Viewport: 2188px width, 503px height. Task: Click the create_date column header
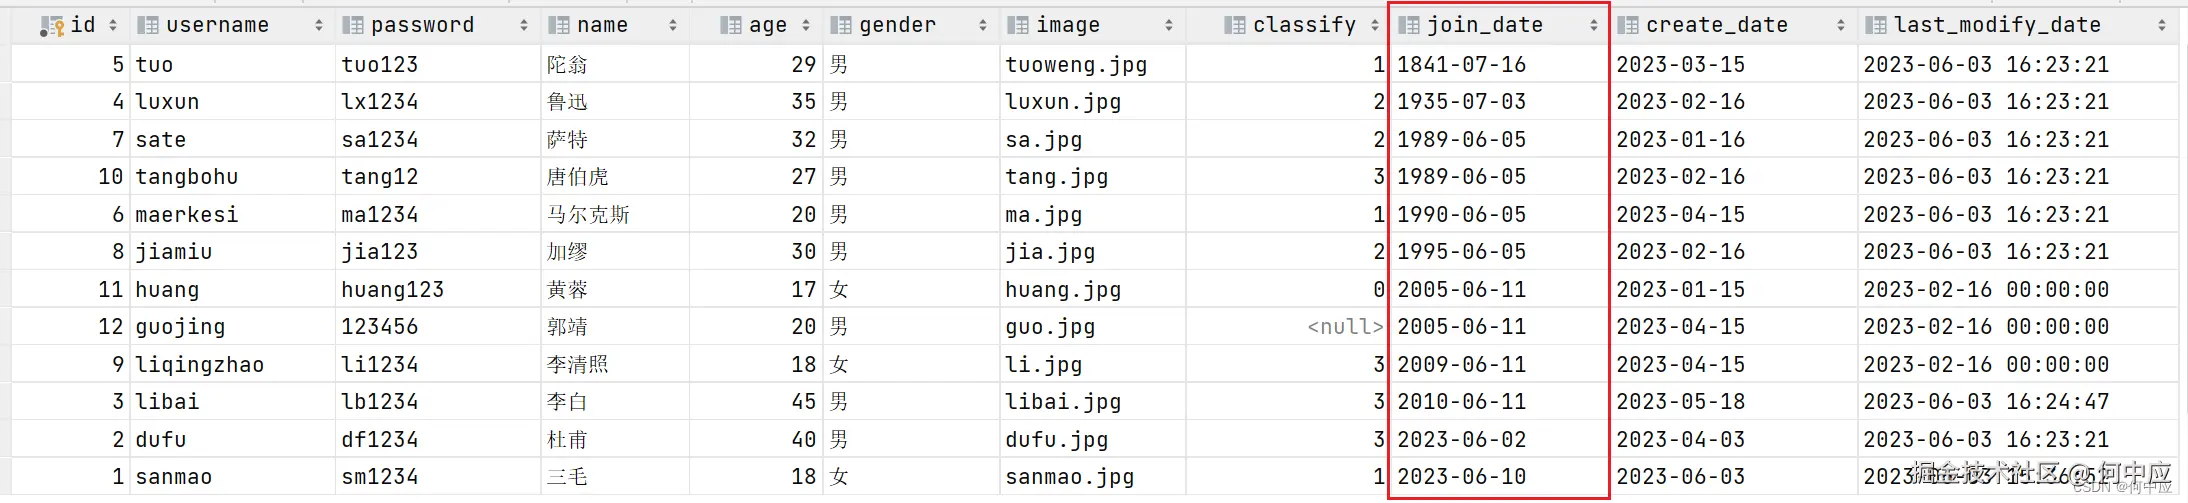[1716, 26]
